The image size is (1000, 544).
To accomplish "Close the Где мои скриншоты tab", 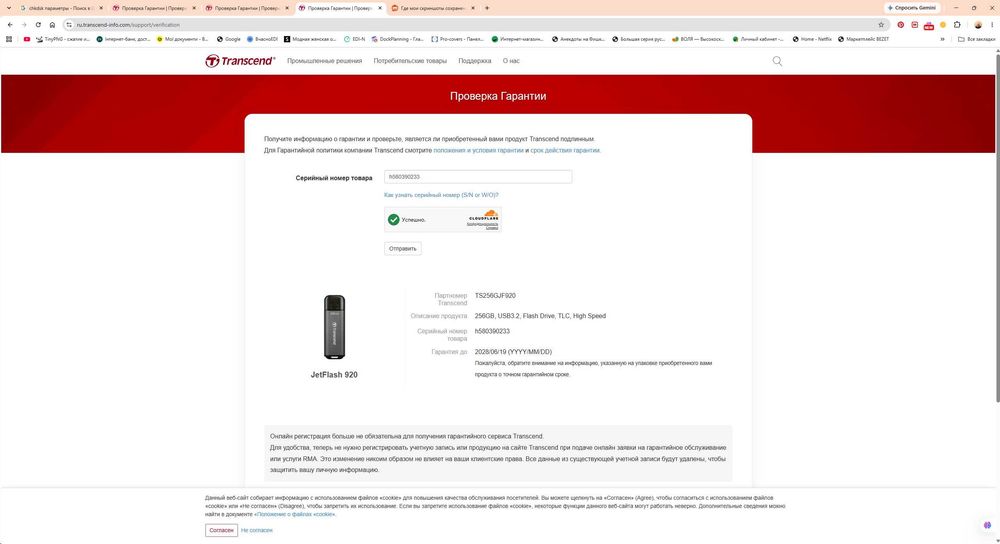I will [473, 8].
